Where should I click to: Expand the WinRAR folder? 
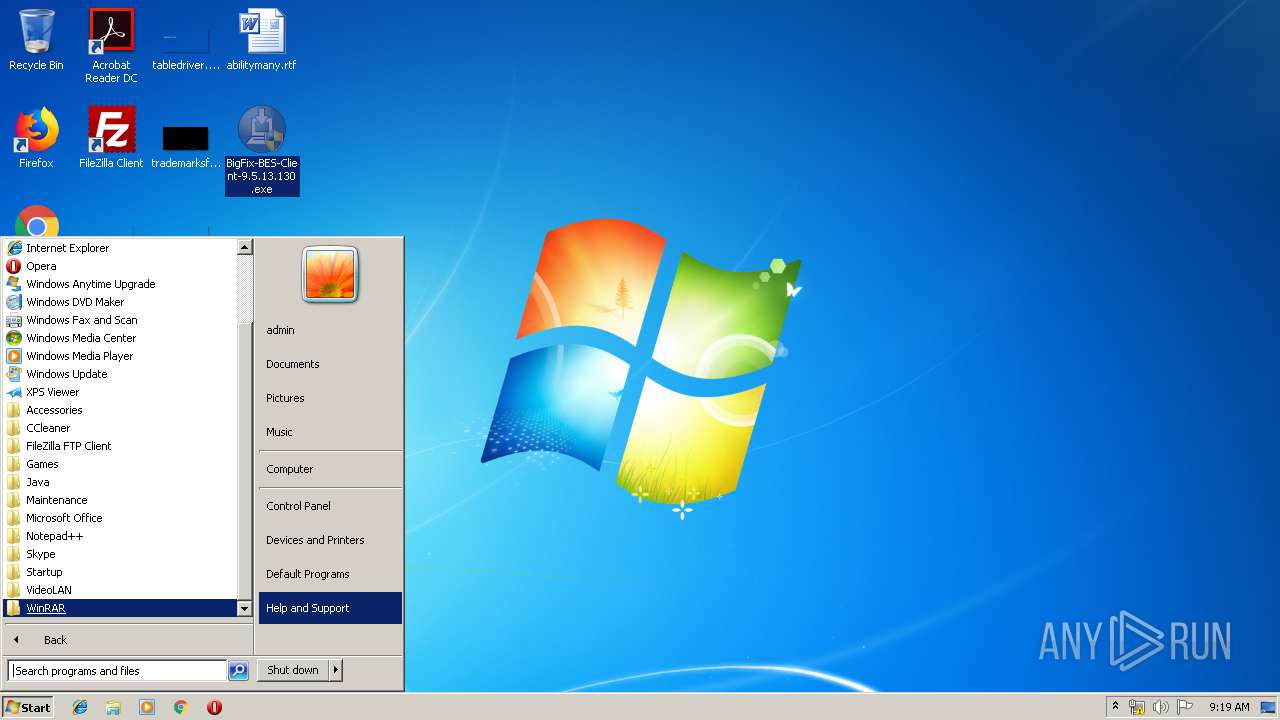pyautogui.click(x=120, y=608)
